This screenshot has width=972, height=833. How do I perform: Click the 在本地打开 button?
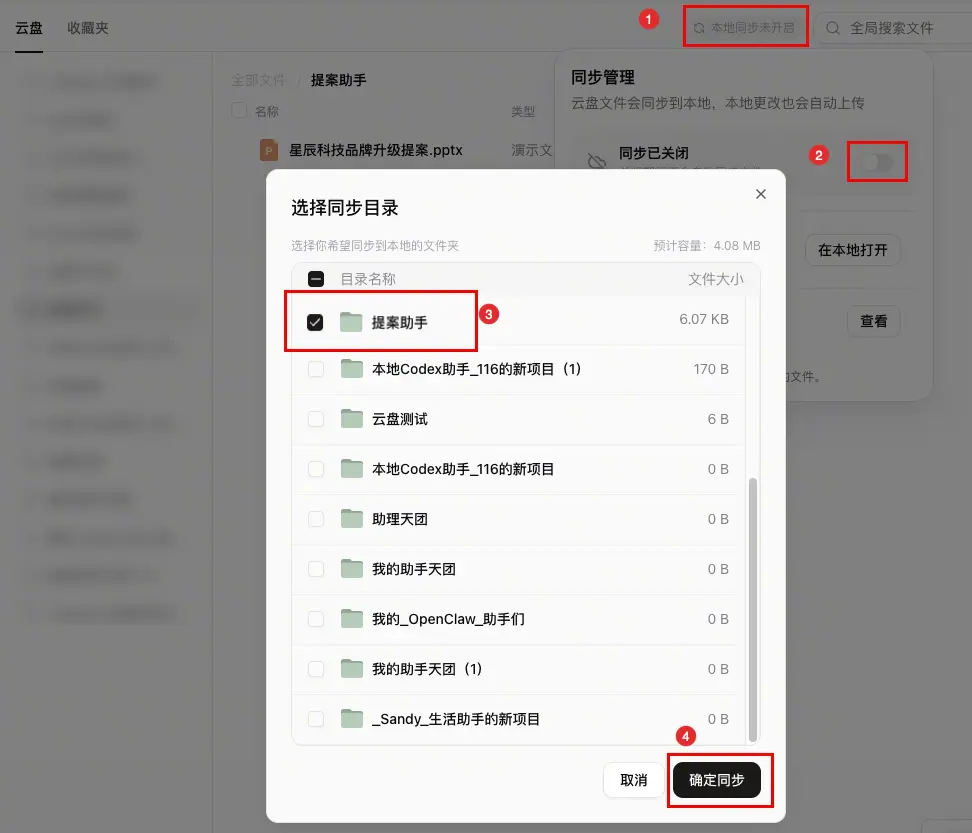click(x=852, y=250)
